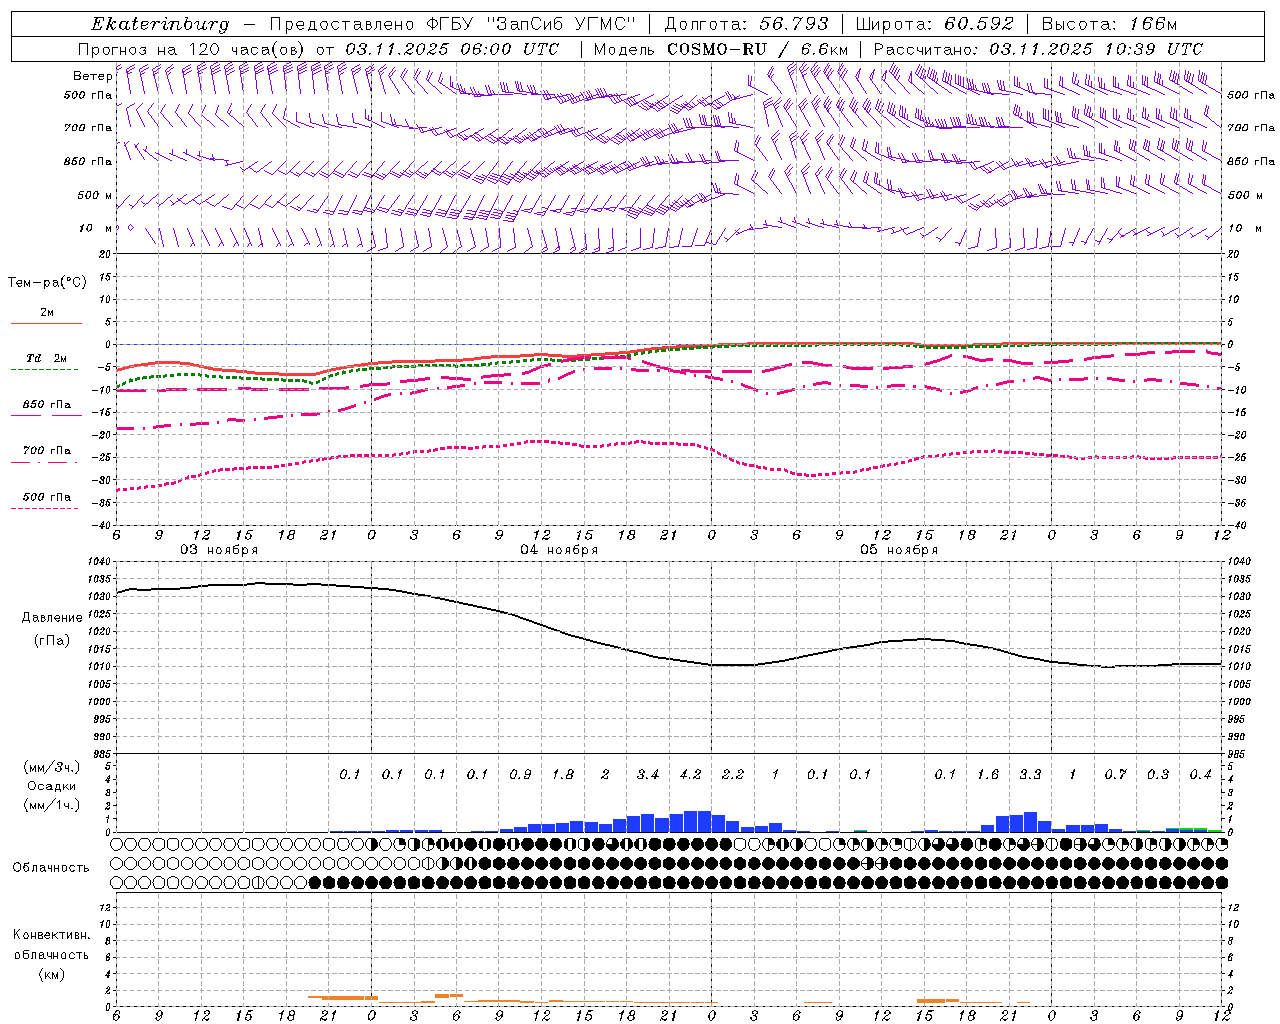Click the 'Тем-ра(°C)' temperature panel label
Image resolution: width=1280 pixels, height=1024 pixels.
(47, 282)
